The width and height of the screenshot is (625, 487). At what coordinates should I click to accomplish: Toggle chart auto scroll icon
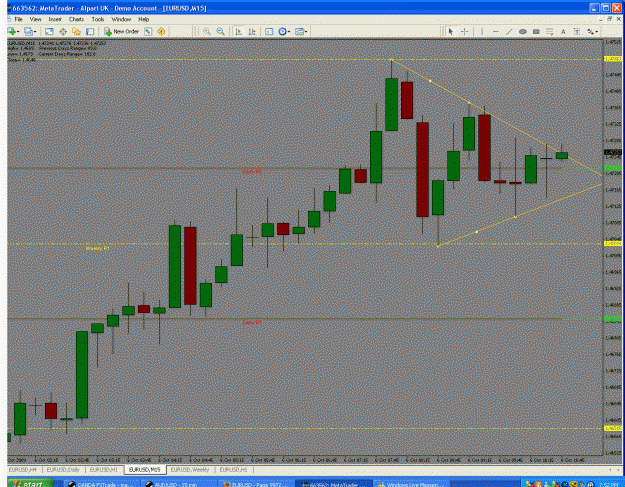tap(238, 31)
